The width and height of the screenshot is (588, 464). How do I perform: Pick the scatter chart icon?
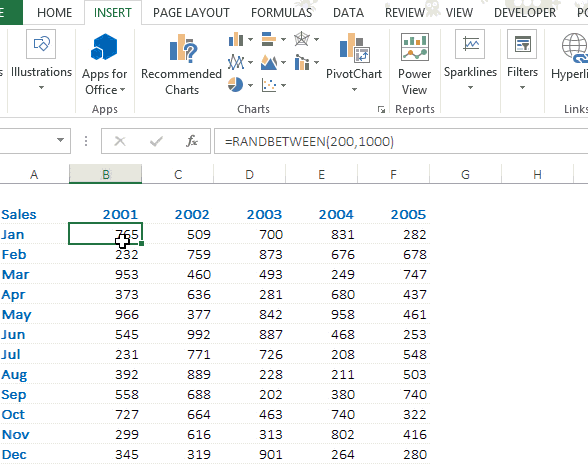click(x=268, y=85)
